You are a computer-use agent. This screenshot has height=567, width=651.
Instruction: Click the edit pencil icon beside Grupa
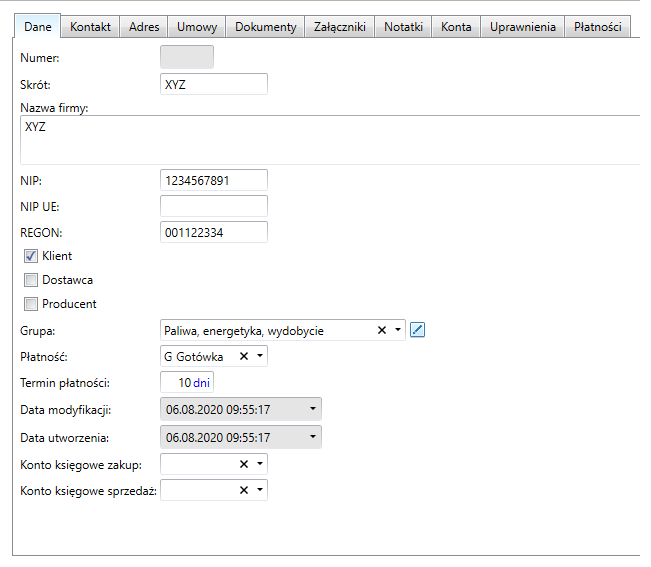418,330
